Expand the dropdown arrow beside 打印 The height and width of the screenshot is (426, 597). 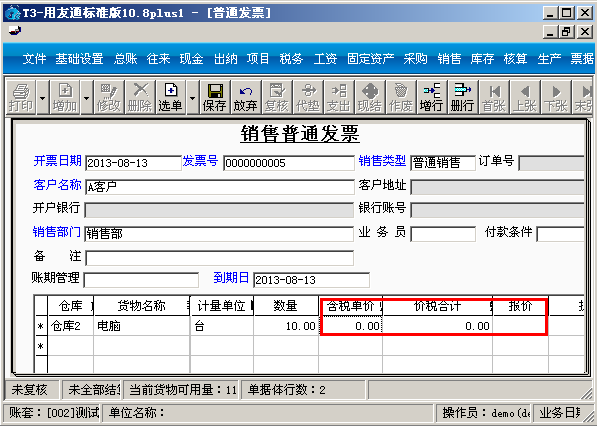(x=43, y=97)
